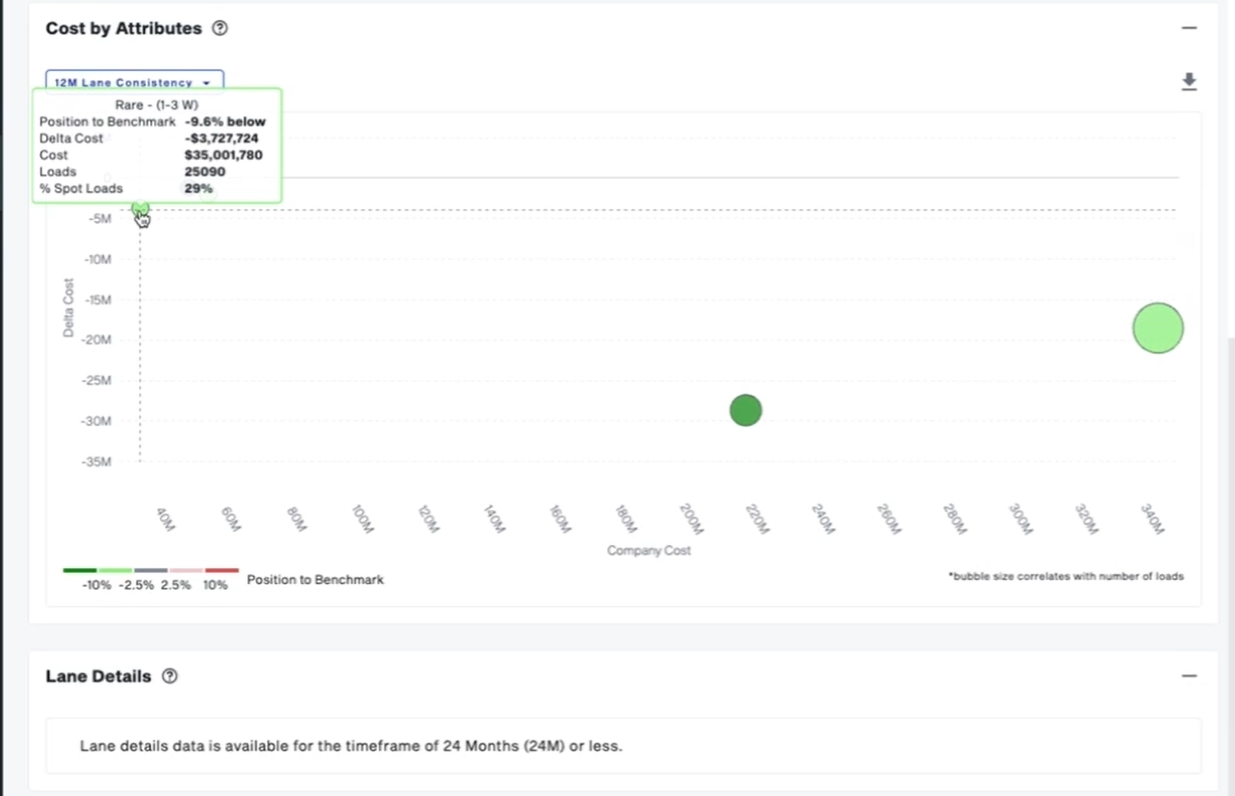1235x796 pixels.
Task: Collapse the Lane Details panel
Action: click(x=1189, y=676)
